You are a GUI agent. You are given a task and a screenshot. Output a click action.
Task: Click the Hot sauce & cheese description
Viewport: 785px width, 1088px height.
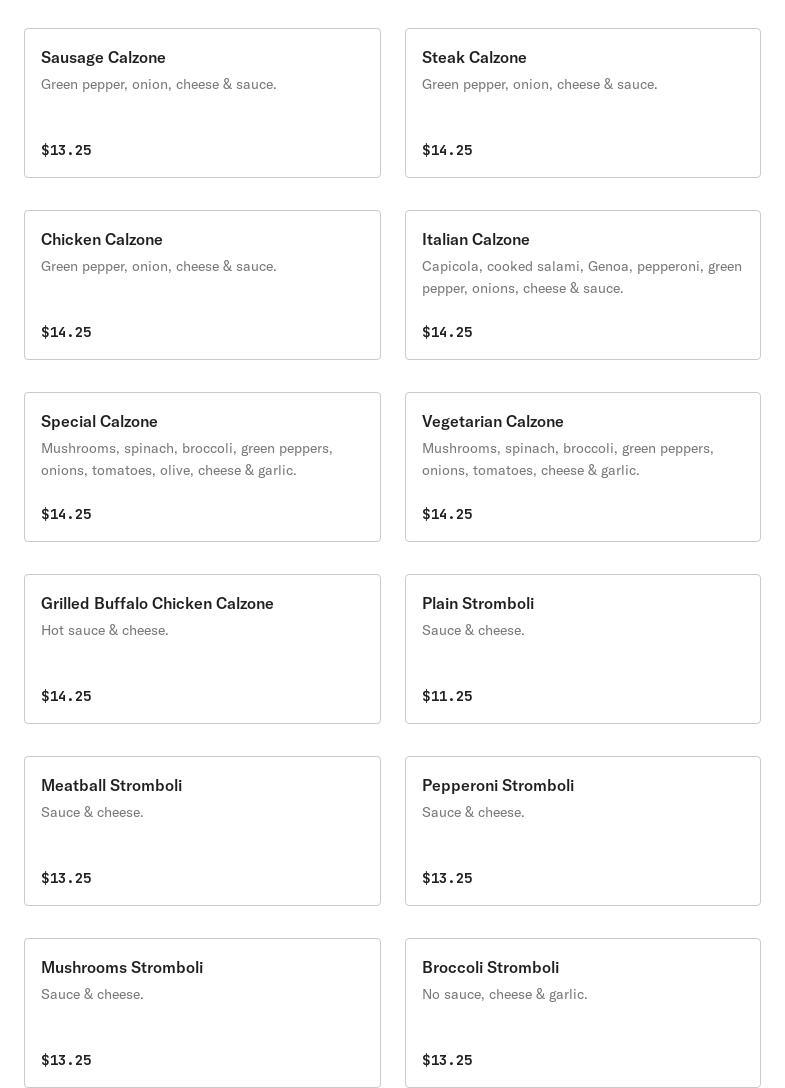[105, 630]
